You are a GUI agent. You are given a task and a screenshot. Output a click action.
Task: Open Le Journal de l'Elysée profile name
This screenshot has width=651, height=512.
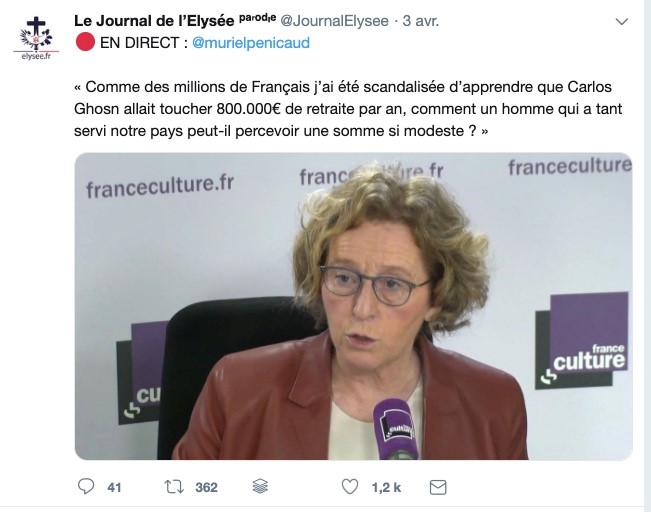point(154,21)
